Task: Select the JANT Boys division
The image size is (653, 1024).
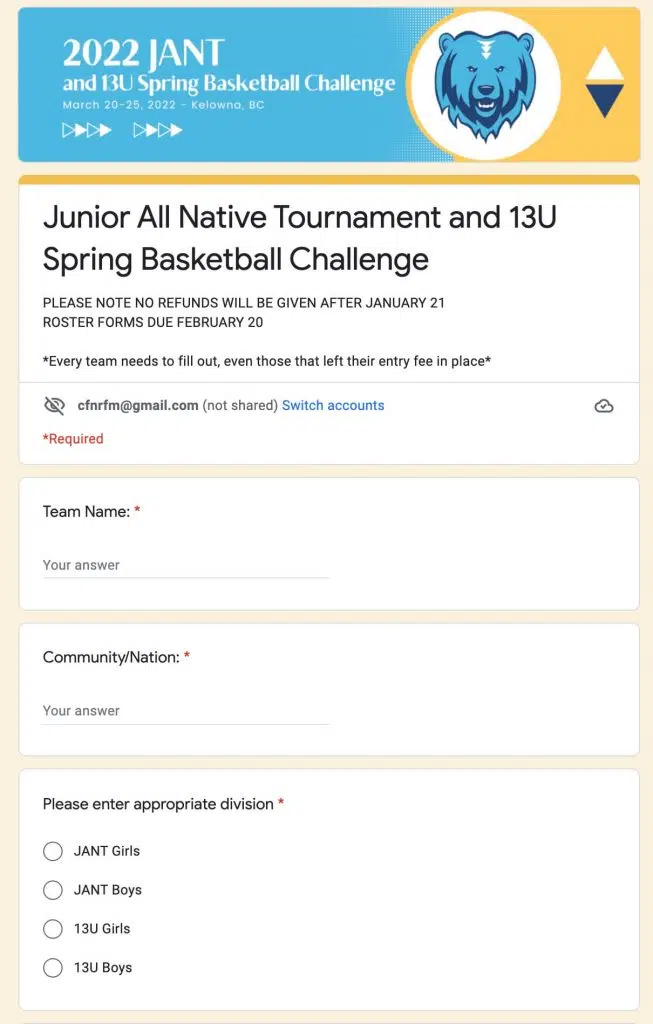Action: pyautogui.click(x=53, y=890)
